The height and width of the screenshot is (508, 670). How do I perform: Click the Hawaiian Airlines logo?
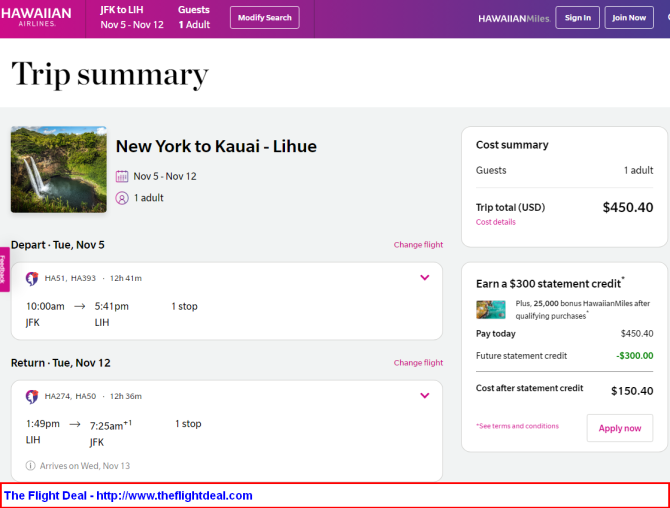(x=36, y=17)
